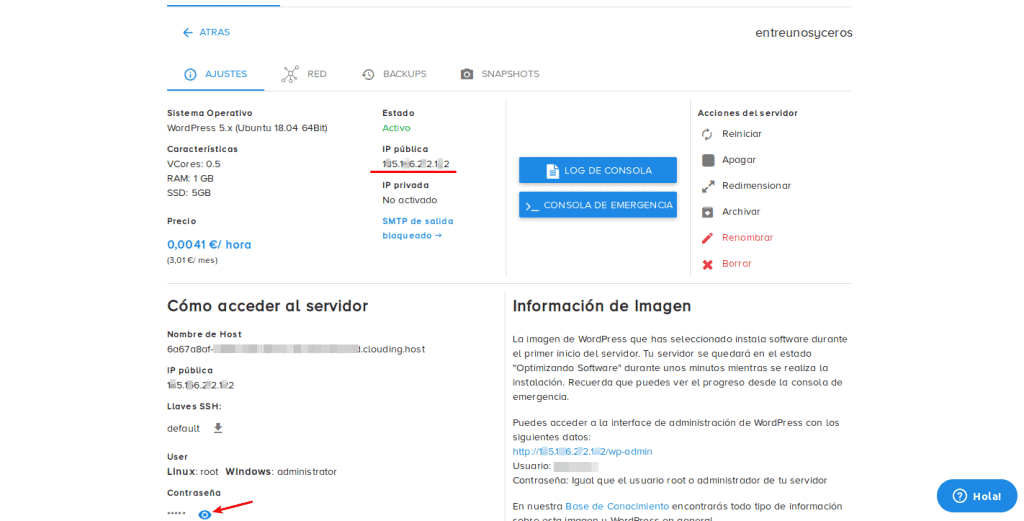This screenshot has width=1024, height=521.
Task: Open the BACKUPS tab
Action: point(394,74)
